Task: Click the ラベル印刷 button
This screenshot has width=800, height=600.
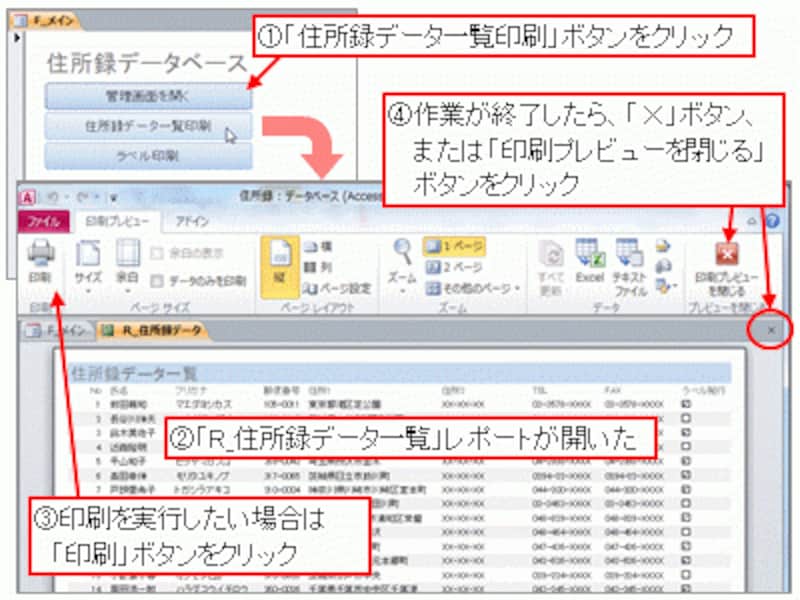Action: click(148, 156)
